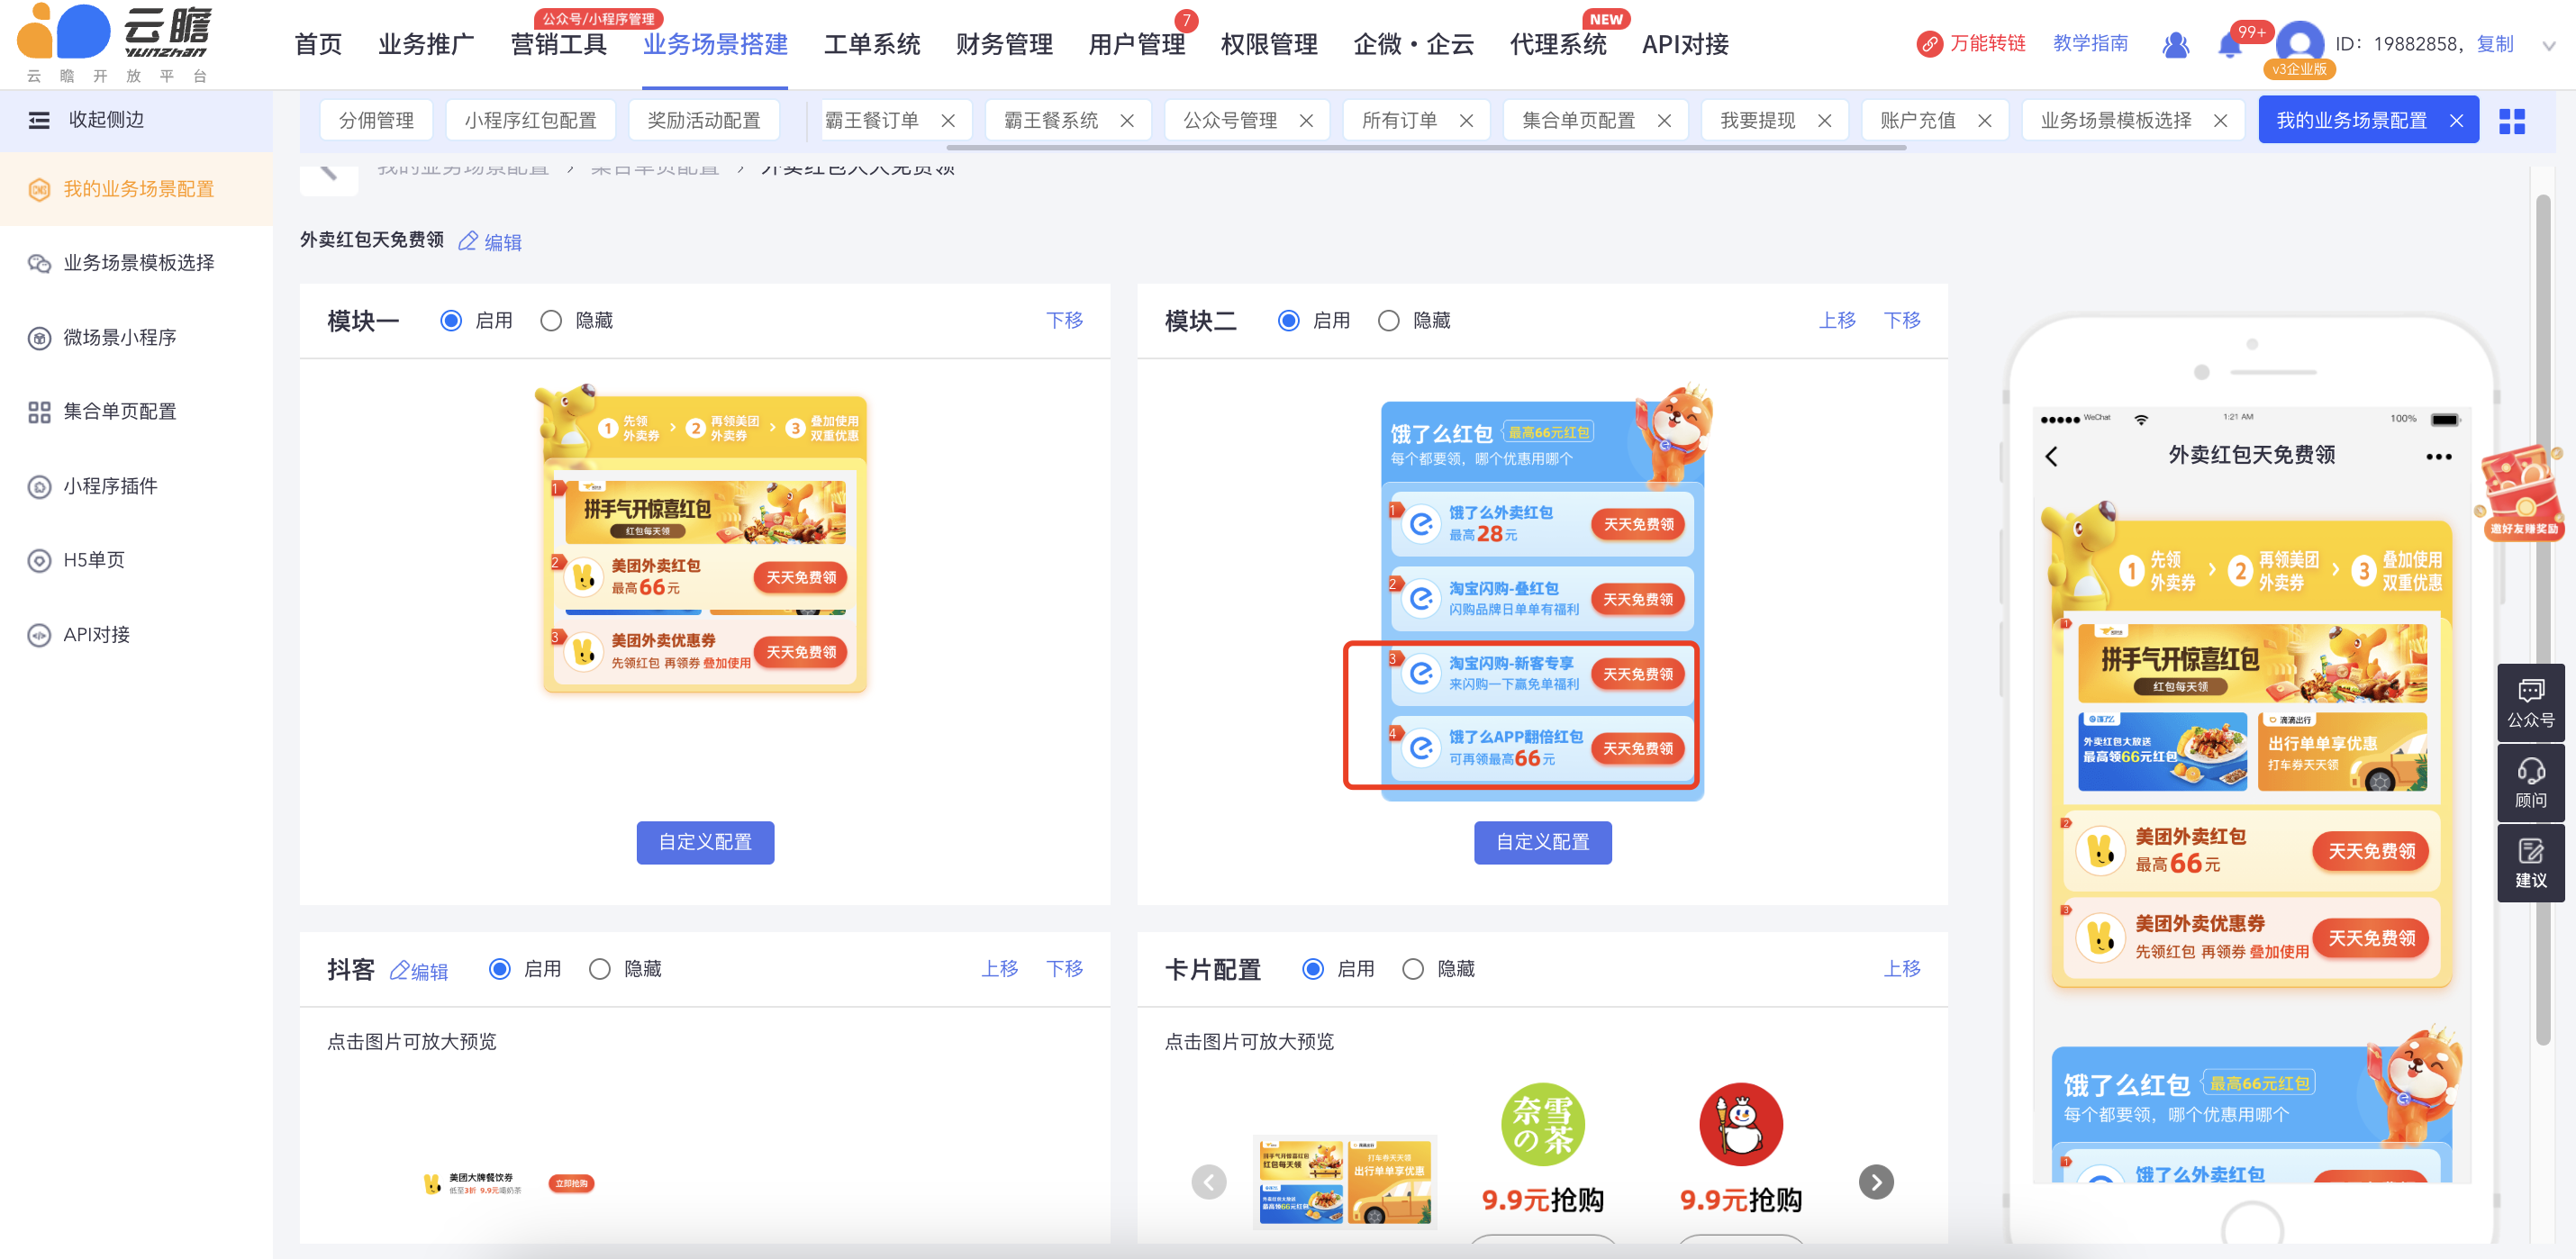Click the pencil 编辑 icon beside 抖客
This screenshot has width=2576, height=1259.
pyautogui.click(x=400, y=970)
